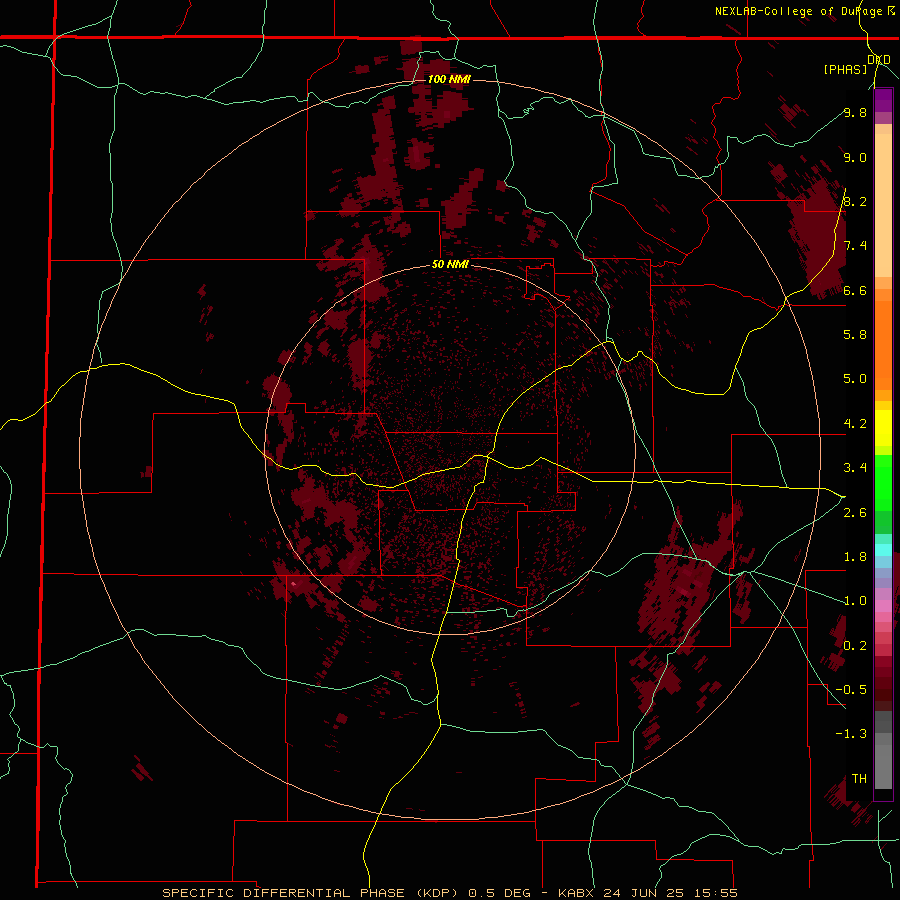This screenshot has height=900, width=900.
Task: Click the 2.6 legend value
Action: [x=855, y=513]
